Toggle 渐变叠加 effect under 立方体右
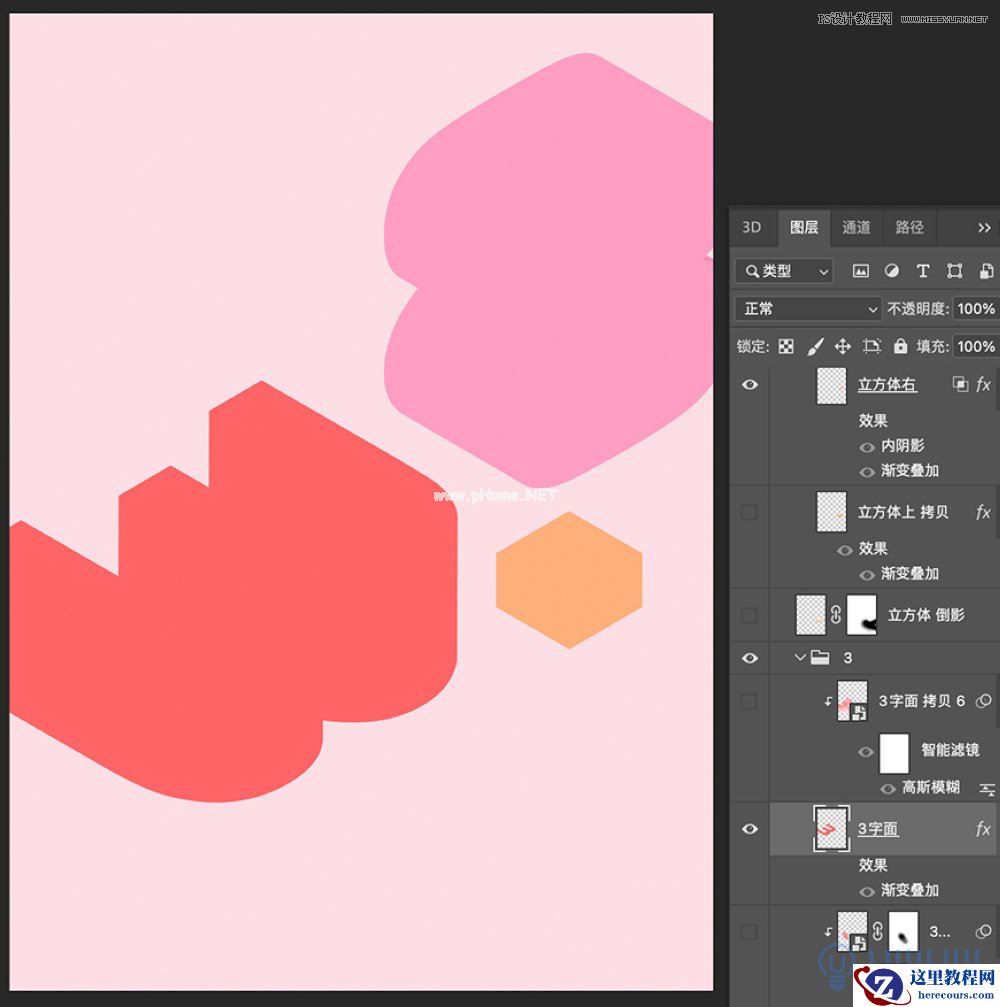The image size is (1000, 1007). tap(867, 472)
